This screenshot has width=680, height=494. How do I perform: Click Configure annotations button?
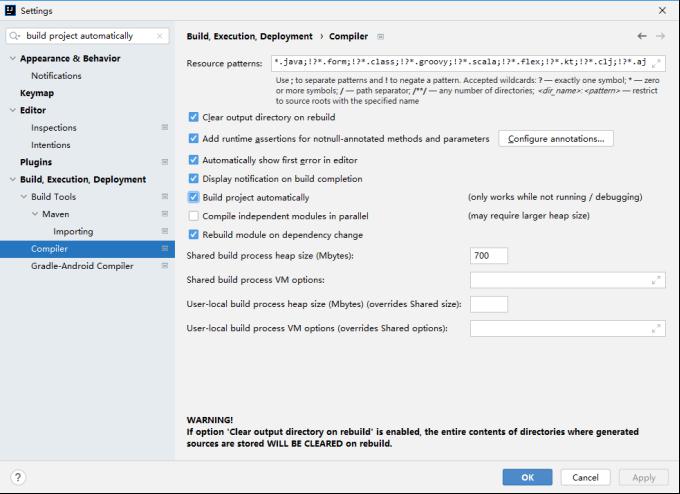[556, 139]
